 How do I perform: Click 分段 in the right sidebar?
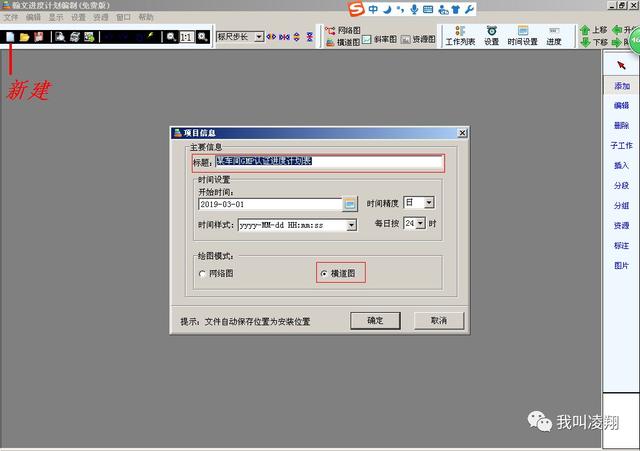(x=622, y=186)
